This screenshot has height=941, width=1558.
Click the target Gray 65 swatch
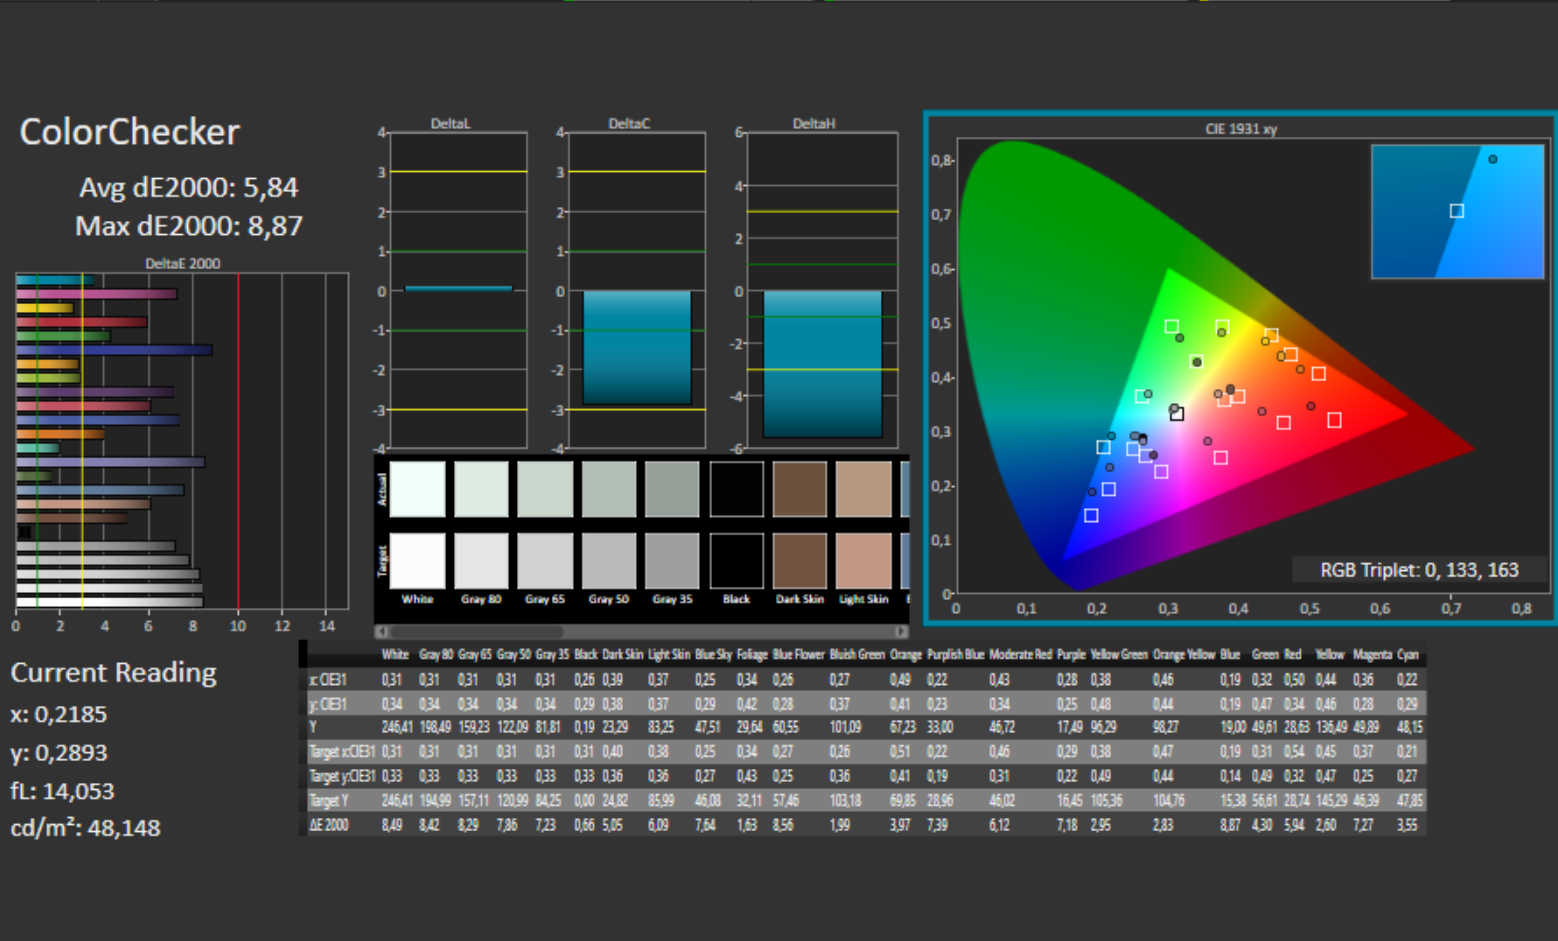[x=545, y=560]
